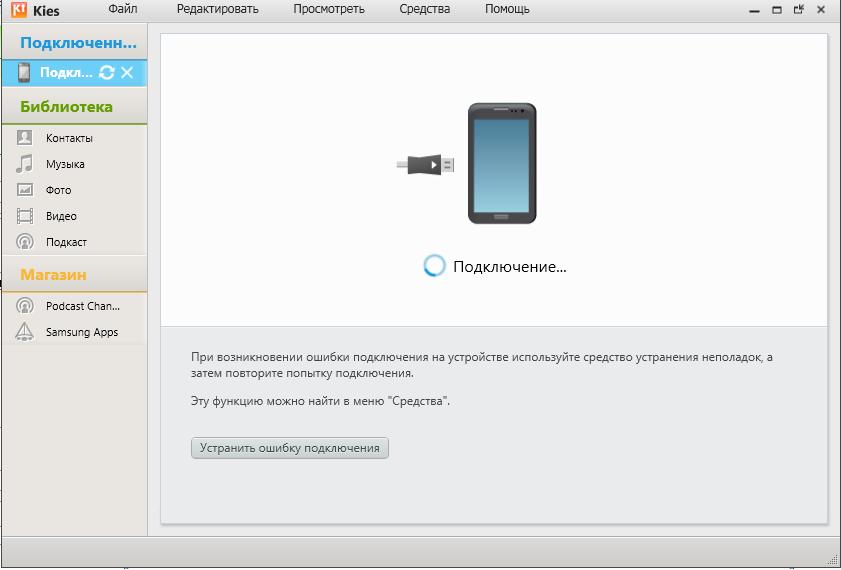Click the Подключение... spinner indicator
This screenshot has width=841, height=570.
(434, 265)
